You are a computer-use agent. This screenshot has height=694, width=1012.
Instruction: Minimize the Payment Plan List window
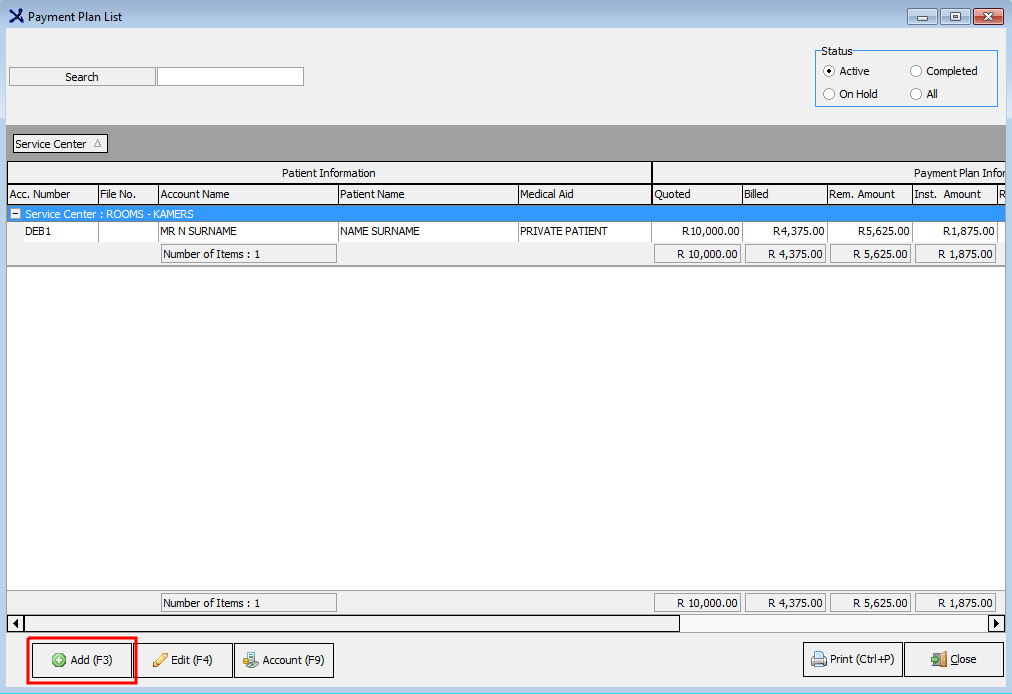point(922,17)
